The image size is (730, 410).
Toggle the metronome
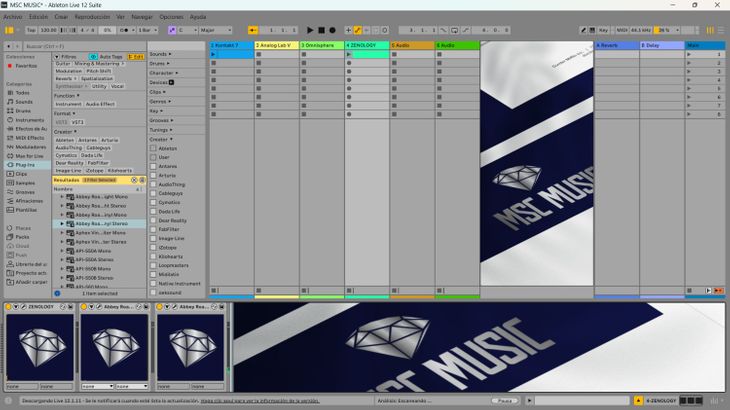[x=125, y=30]
